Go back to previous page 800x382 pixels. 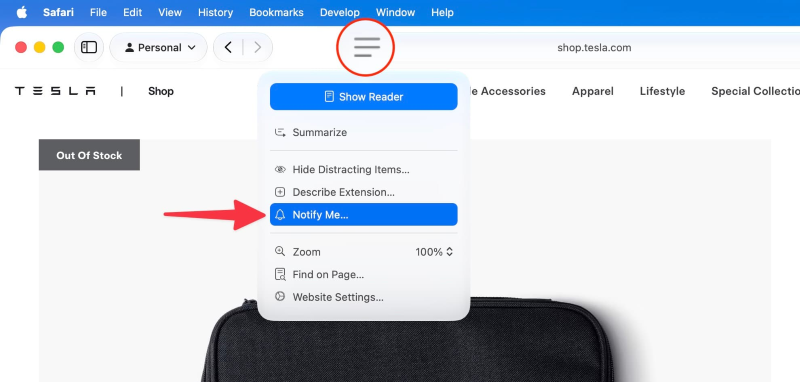(228, 47)
